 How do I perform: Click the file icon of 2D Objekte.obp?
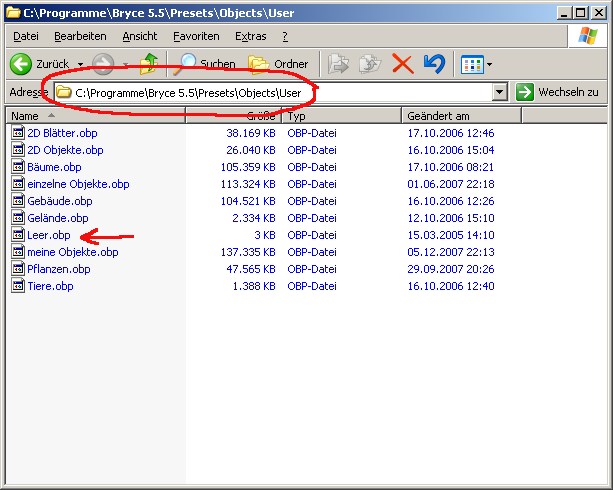pos(18,150)
